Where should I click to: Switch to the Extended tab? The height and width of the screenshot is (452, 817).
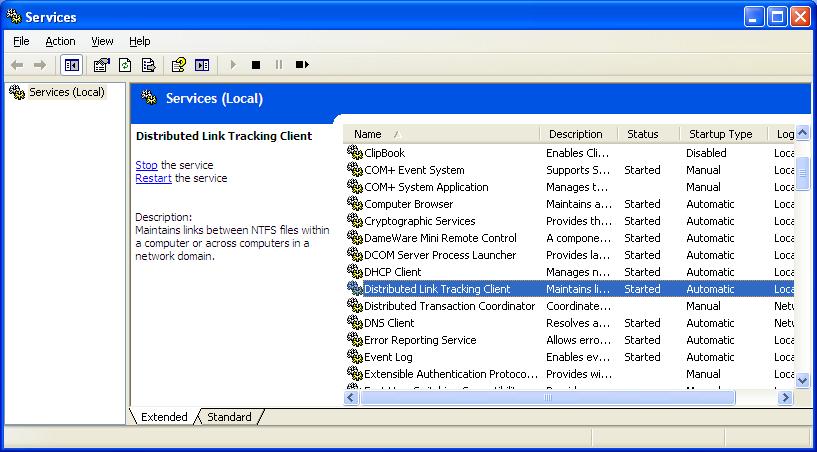[x=164, y=417]
